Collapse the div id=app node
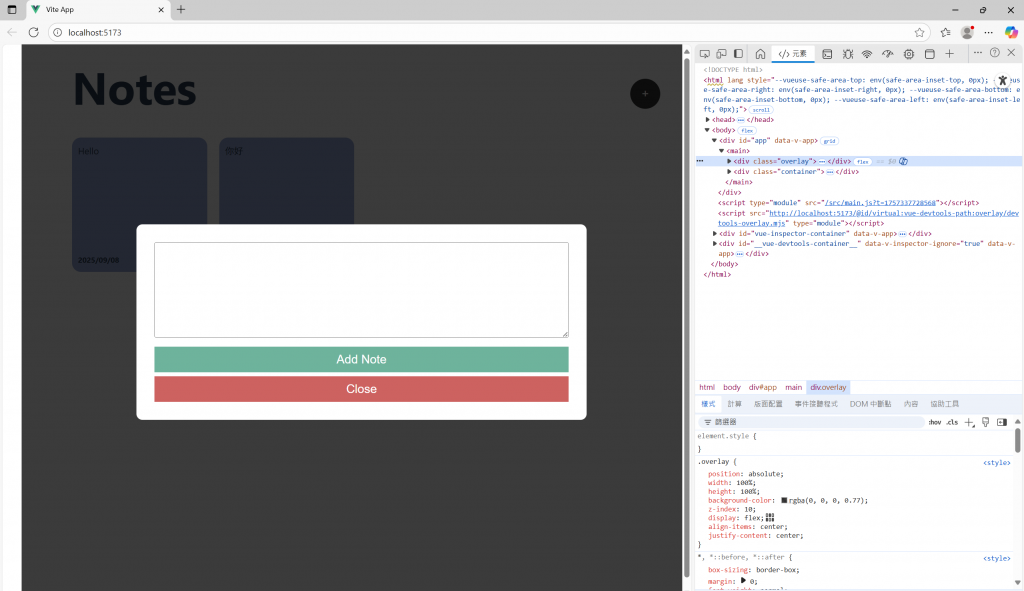Image resolution: width=1024 pixels, height=591 pixels. [x=714, y=140]
